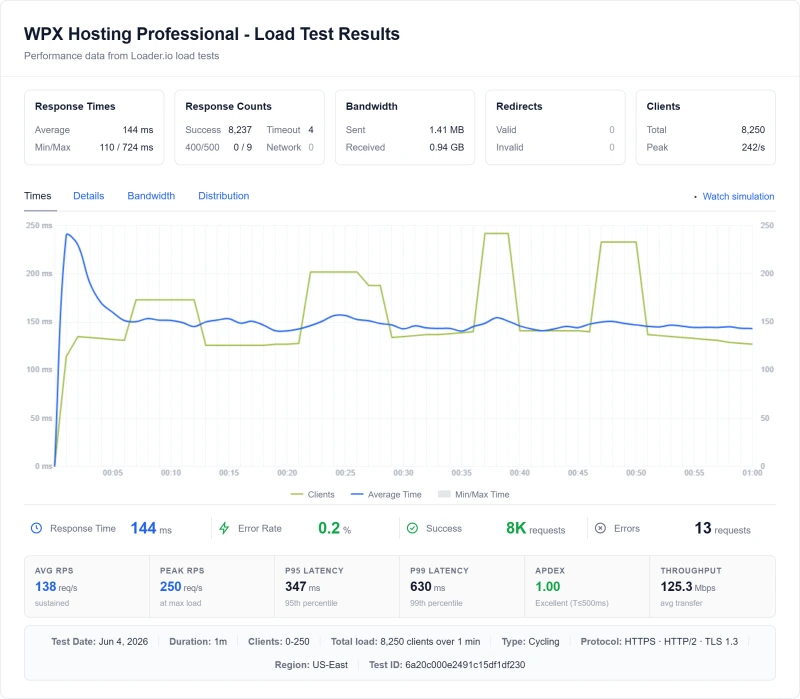Click the Test ID 6a20c000e2491c15df1df230
The width and height of the screenshot is (800, 699).
[x=447, y=665]
